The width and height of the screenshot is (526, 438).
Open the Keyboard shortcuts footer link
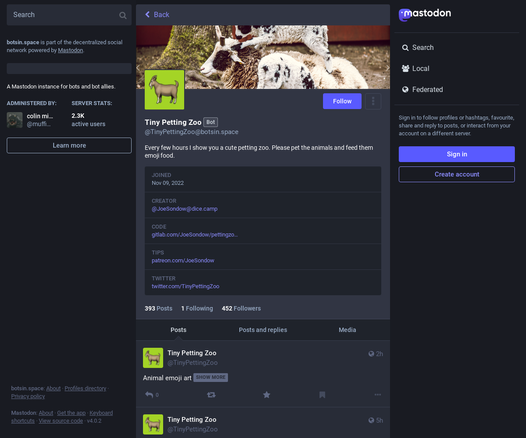pos(101,413)
